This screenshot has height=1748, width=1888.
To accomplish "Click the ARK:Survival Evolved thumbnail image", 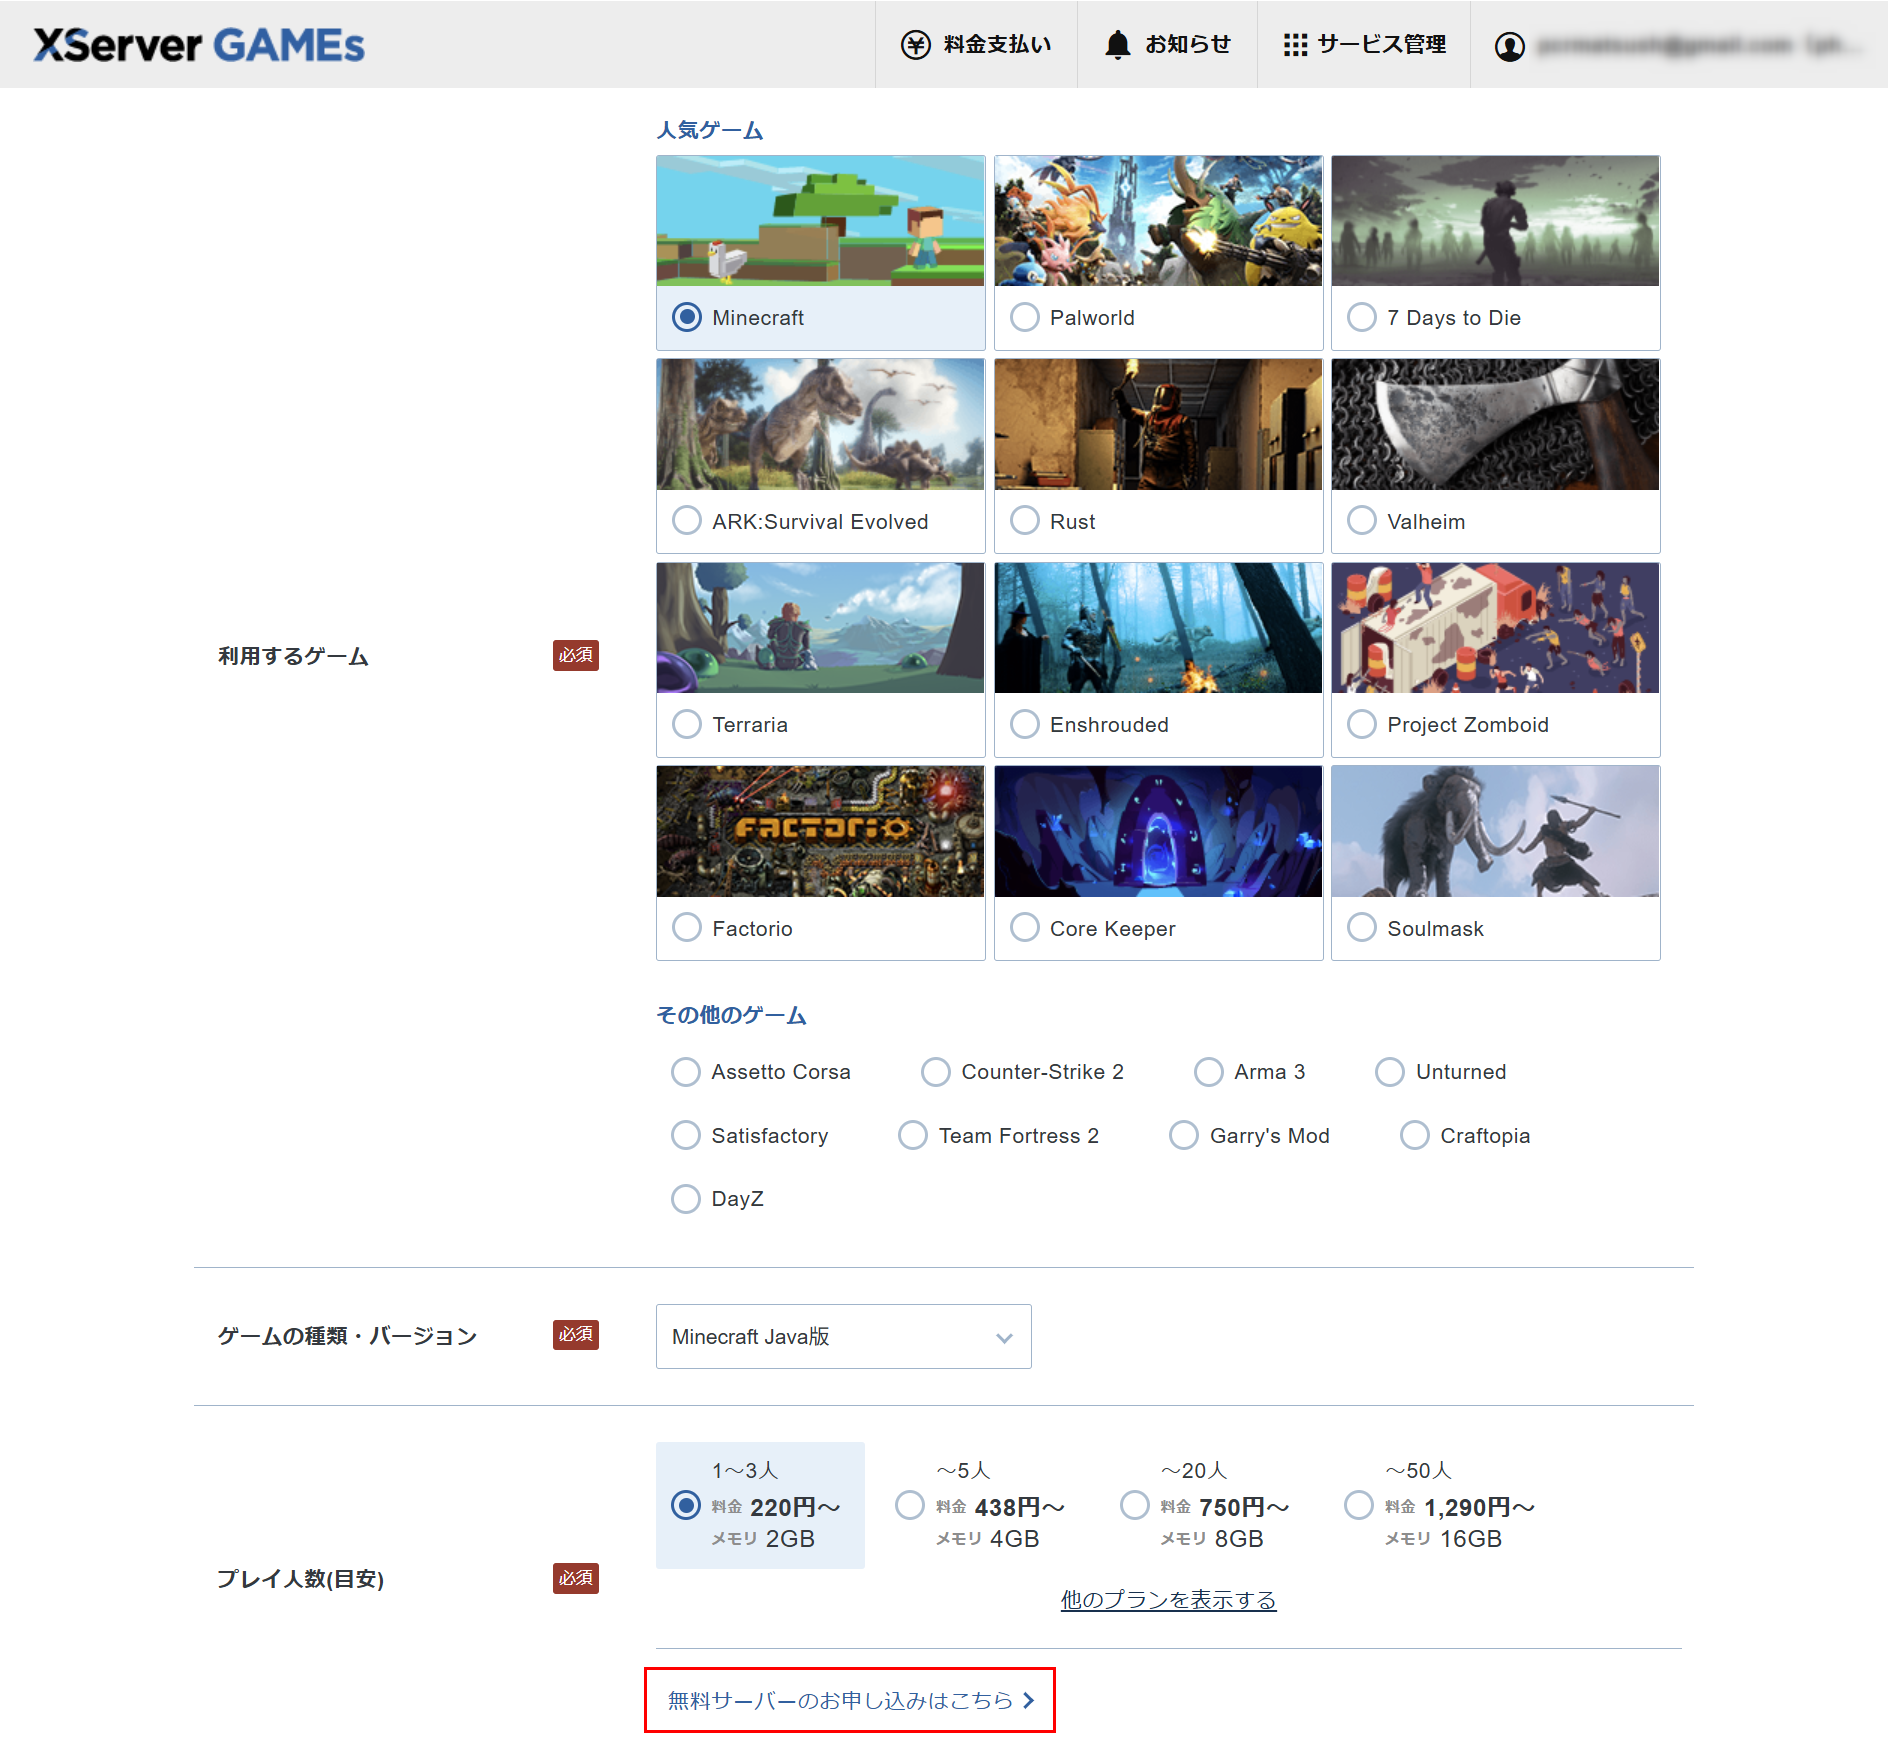I will (819, 424).
